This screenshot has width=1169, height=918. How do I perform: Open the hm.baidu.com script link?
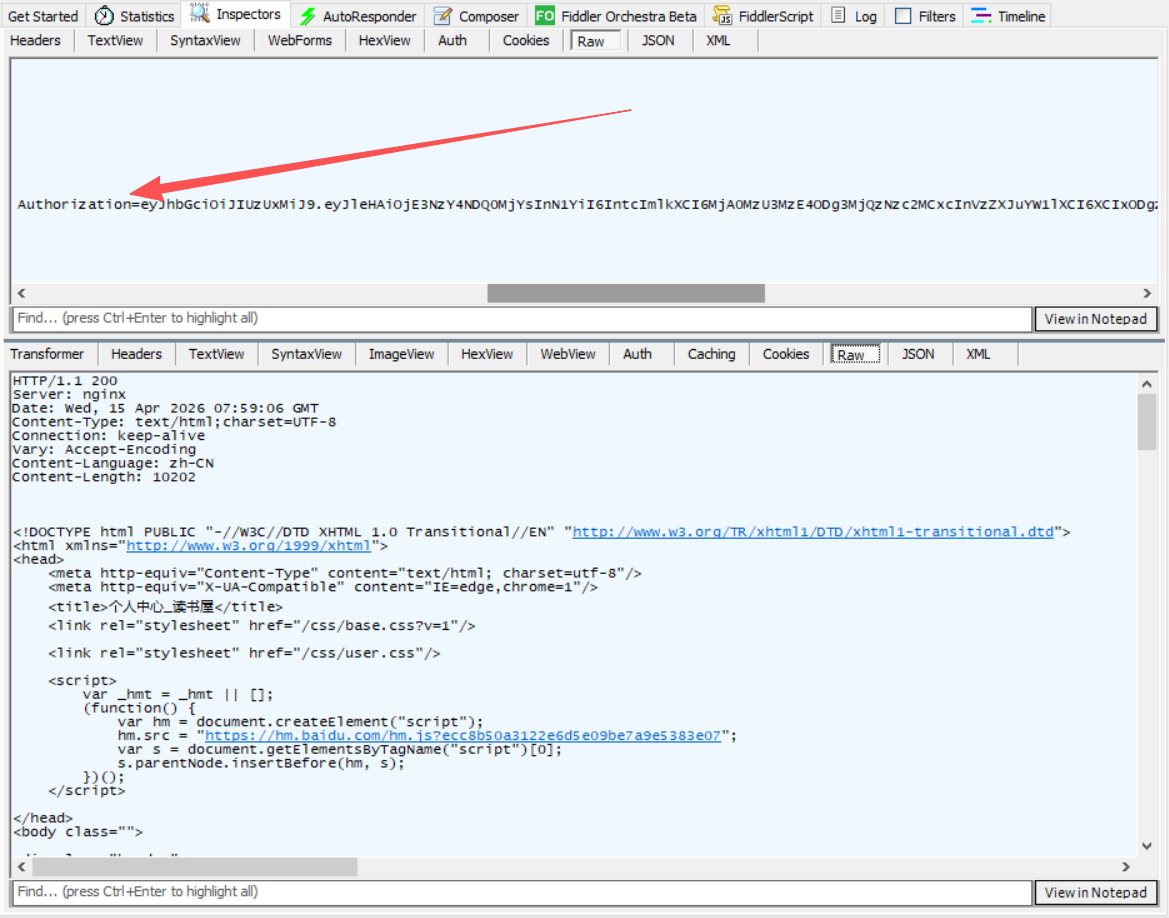point(463,736)
